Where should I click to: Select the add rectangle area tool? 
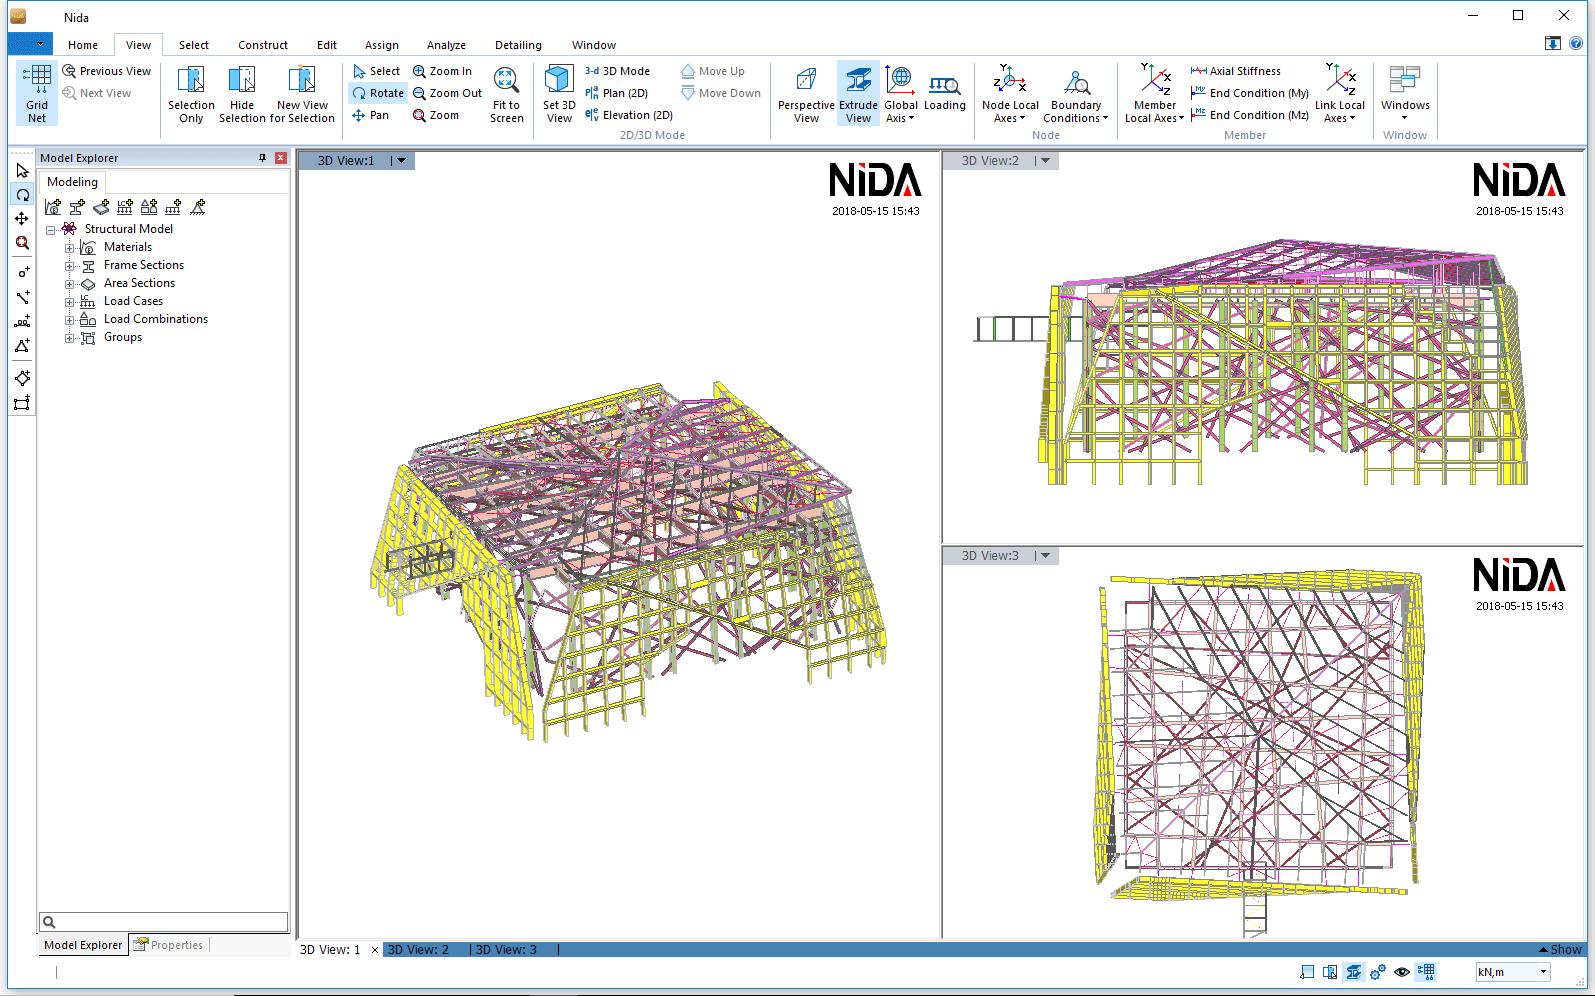click(x=22, y=403)
